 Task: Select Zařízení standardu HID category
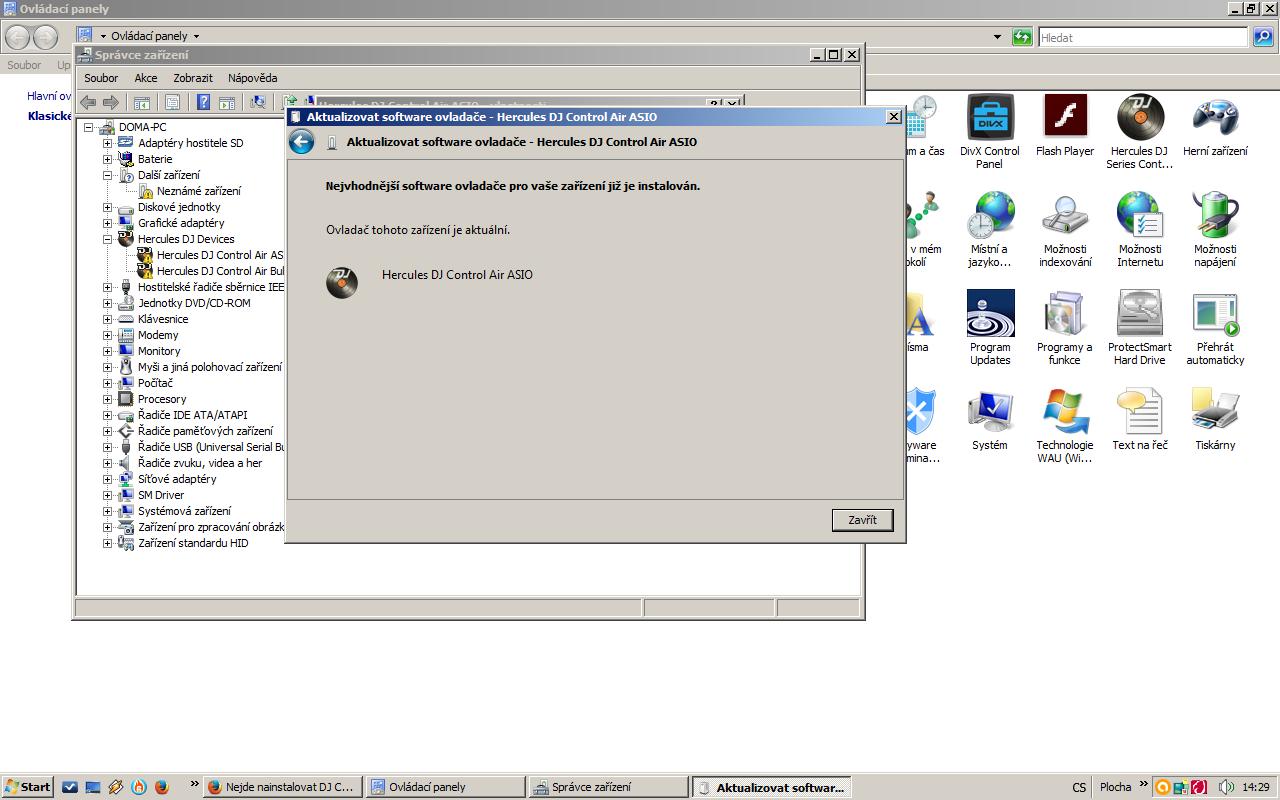[193, 543]
